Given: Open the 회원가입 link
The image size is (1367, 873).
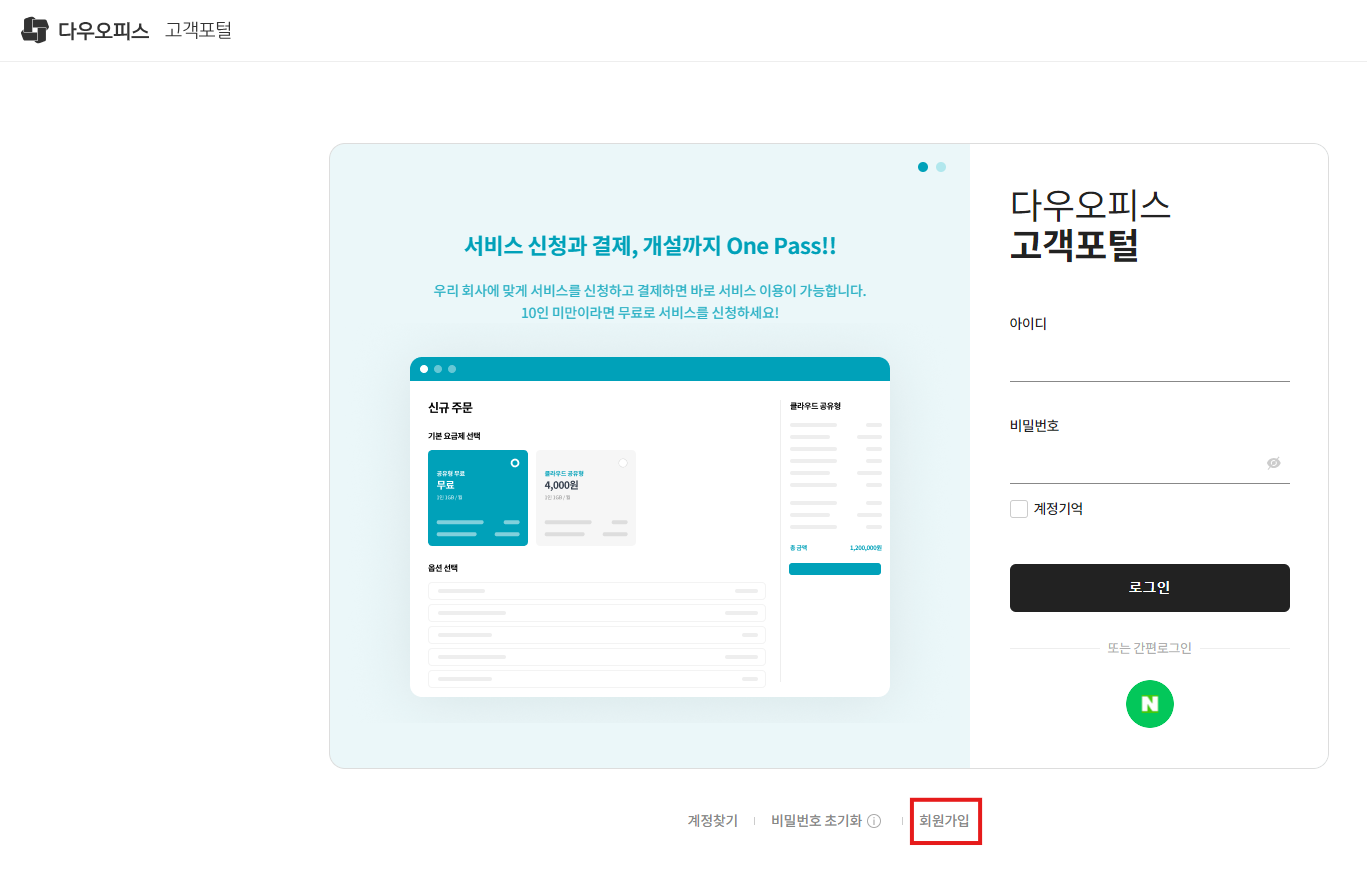Looking at the screenshot, I should [945, 821].
